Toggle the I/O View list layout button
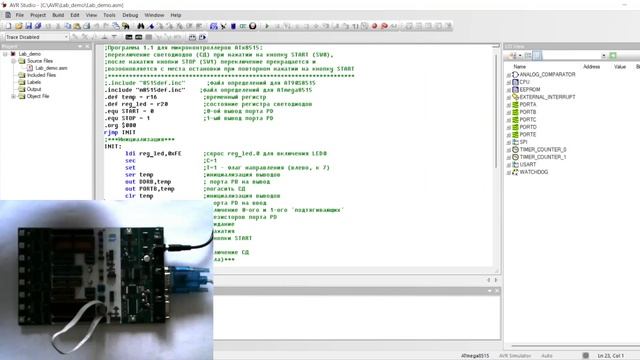The image size is (640, 360). [528, 56]
